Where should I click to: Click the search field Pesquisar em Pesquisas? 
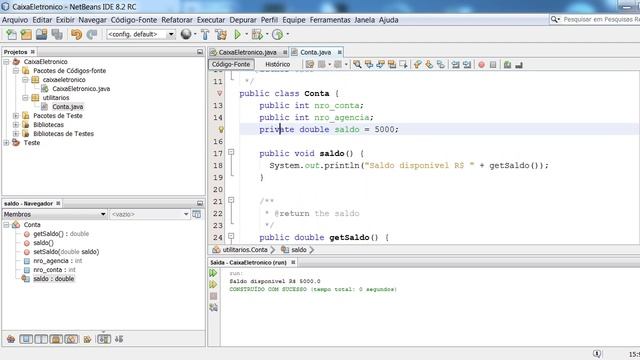click(601, 19)
